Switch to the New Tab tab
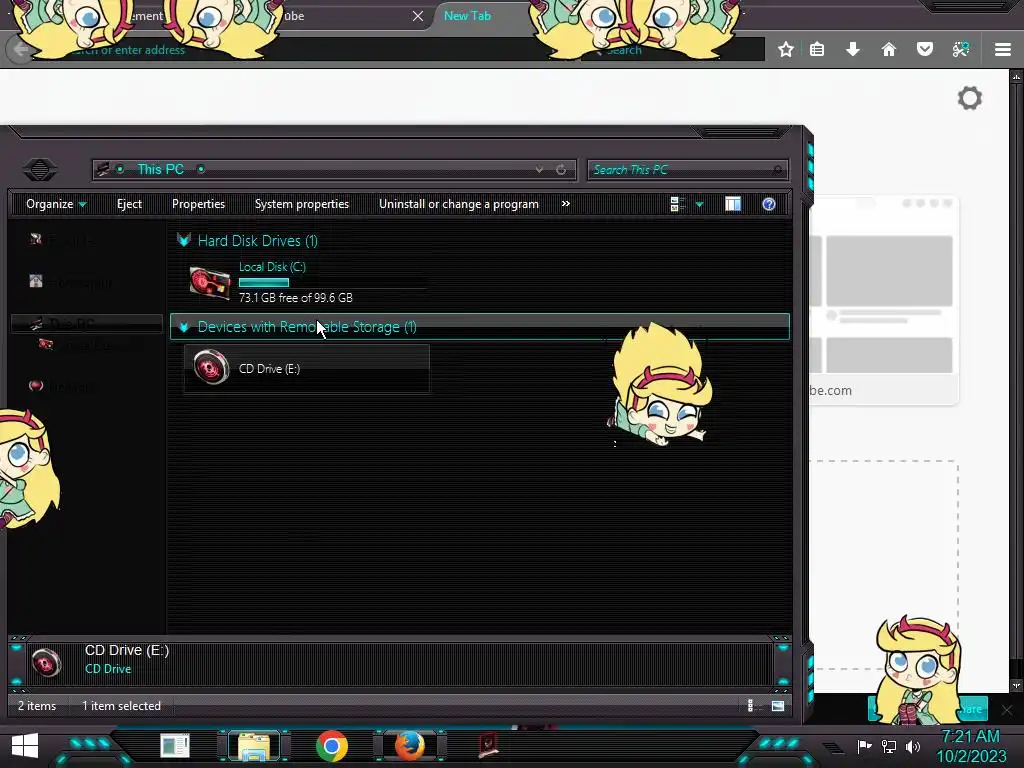 point(468,16)
